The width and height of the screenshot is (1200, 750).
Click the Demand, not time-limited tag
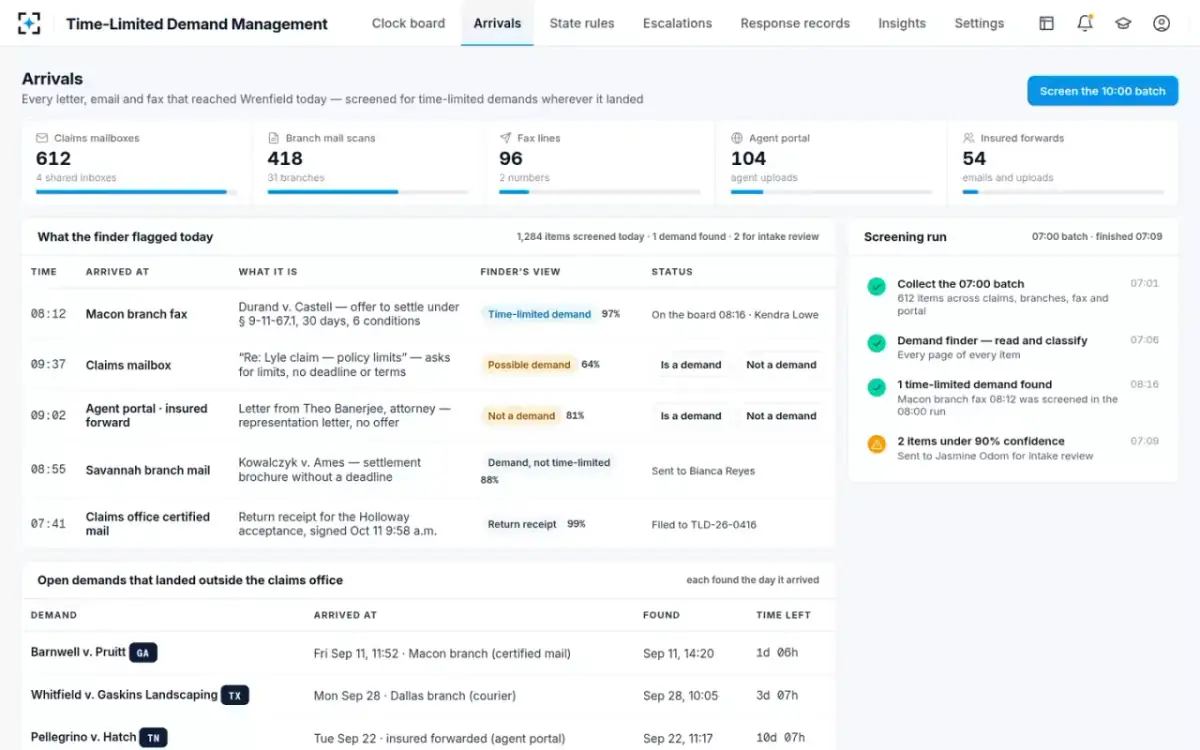[x=549, y=463]
